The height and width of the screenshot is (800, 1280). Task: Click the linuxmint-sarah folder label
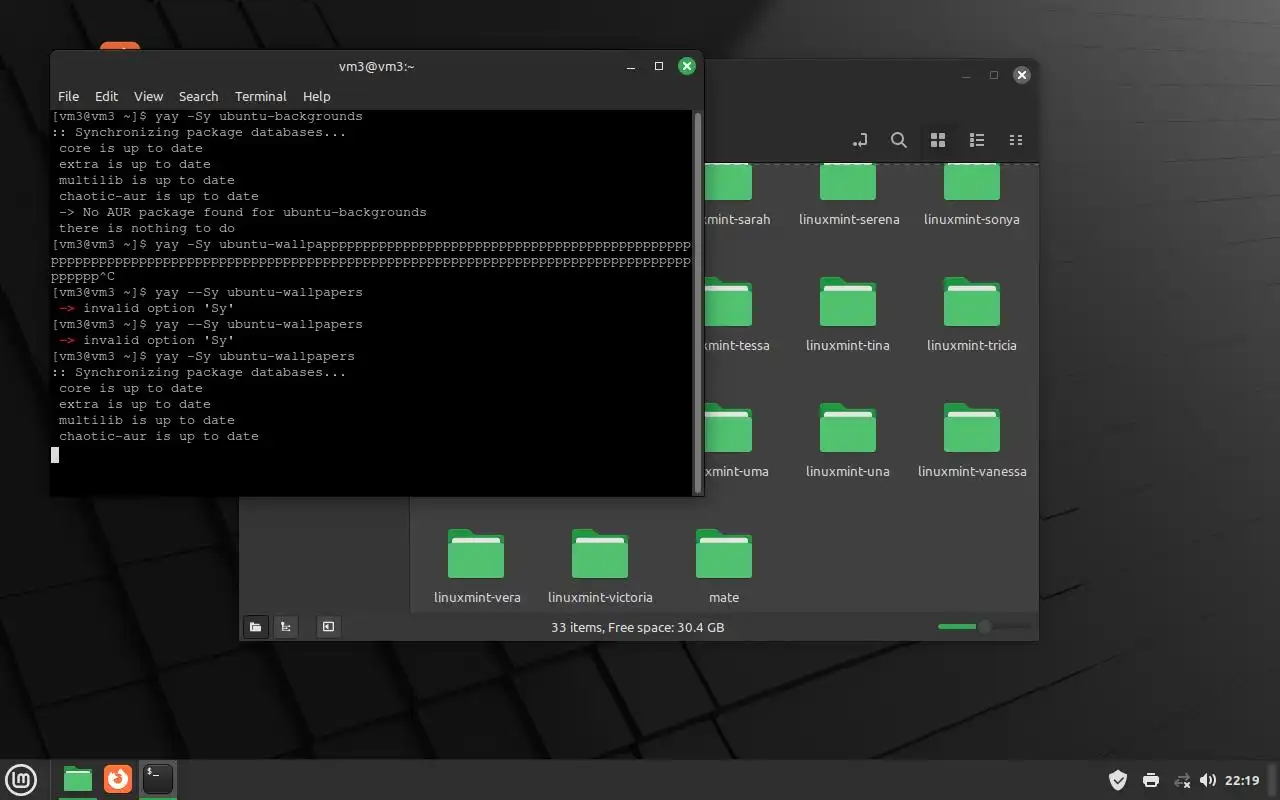[x=737, y=219]
